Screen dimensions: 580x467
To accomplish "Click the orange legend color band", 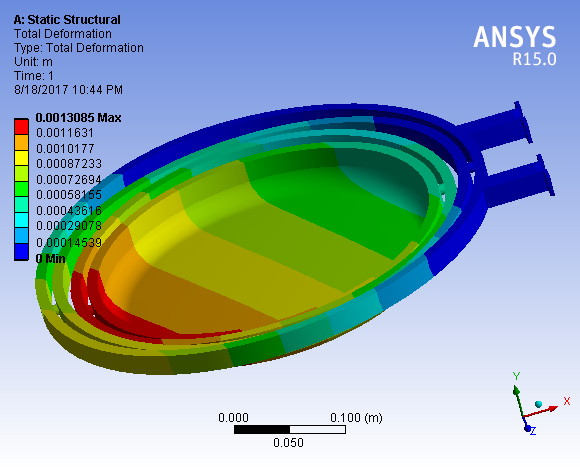I will [21, 142].
